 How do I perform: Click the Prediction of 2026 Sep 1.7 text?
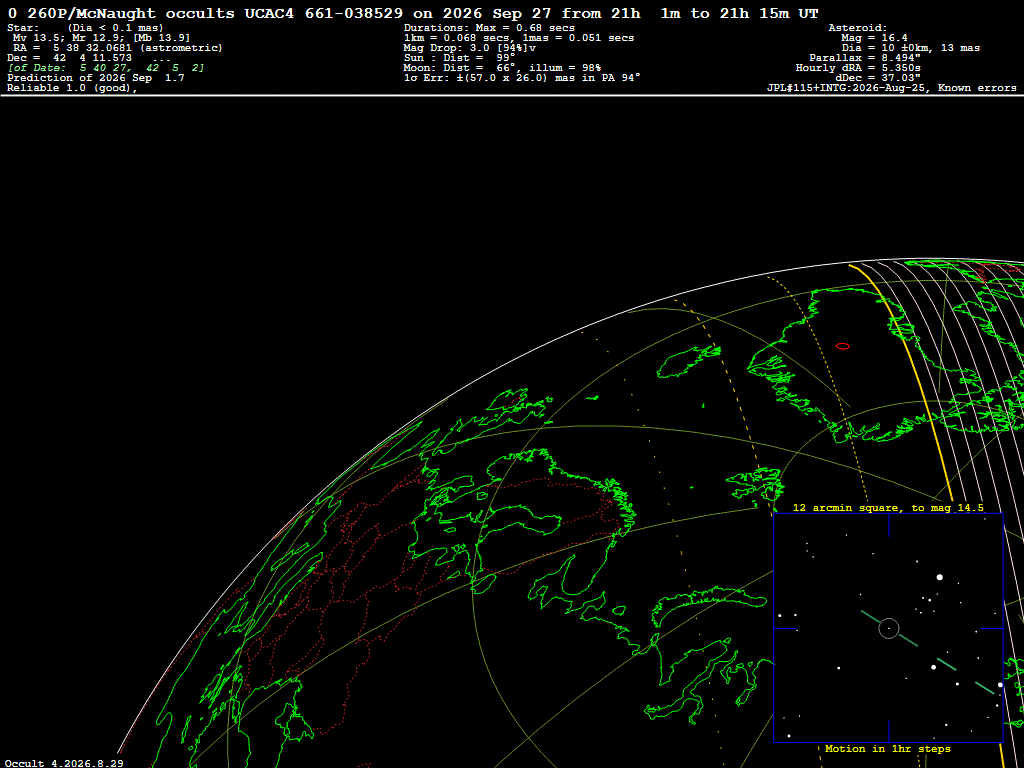95,78
